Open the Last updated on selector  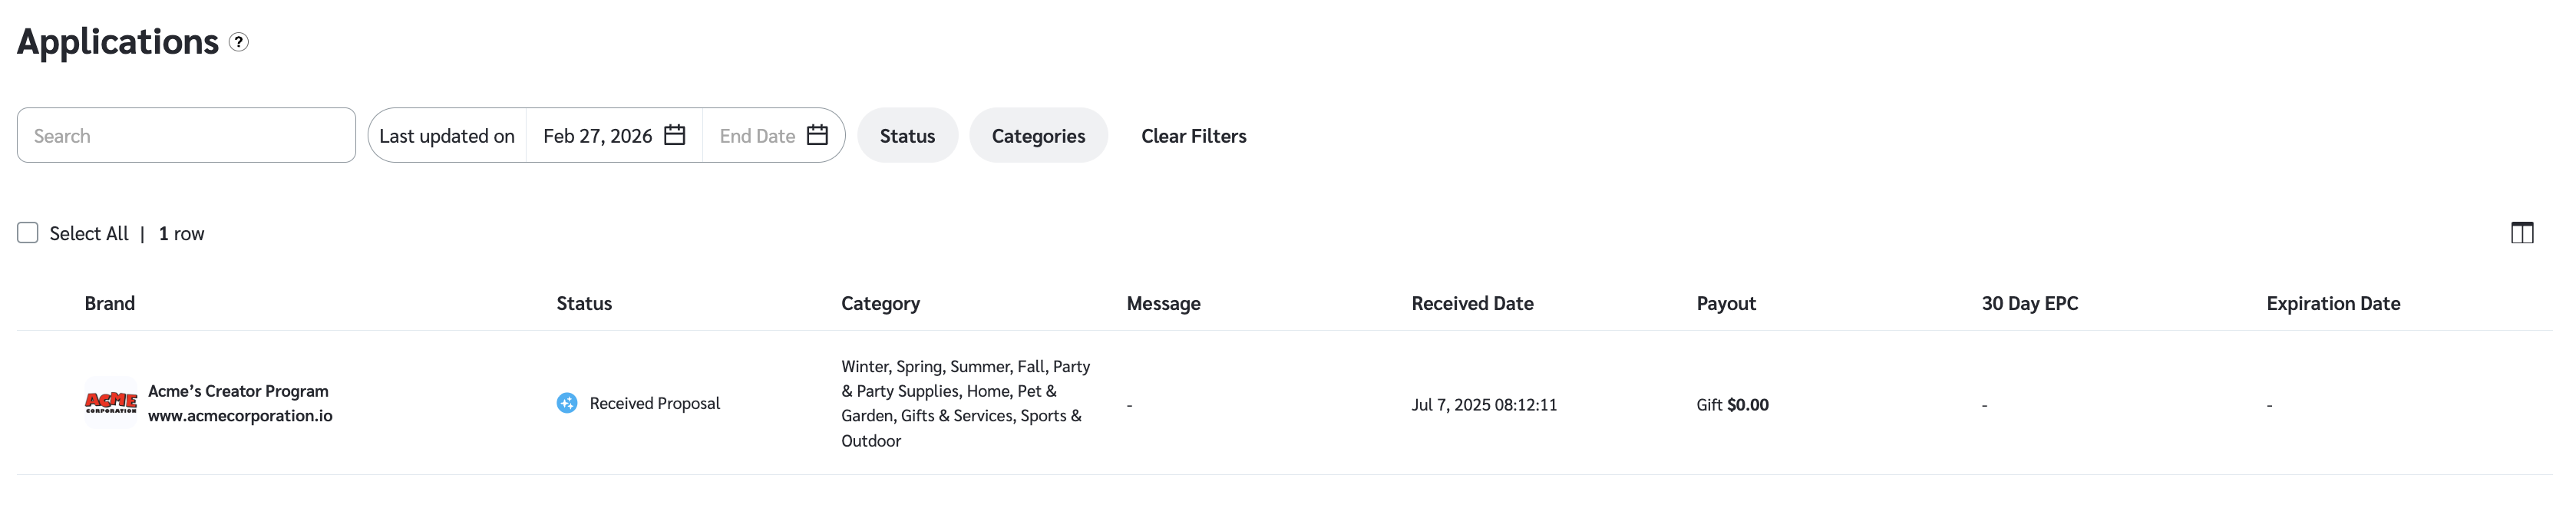coord(447,135)
